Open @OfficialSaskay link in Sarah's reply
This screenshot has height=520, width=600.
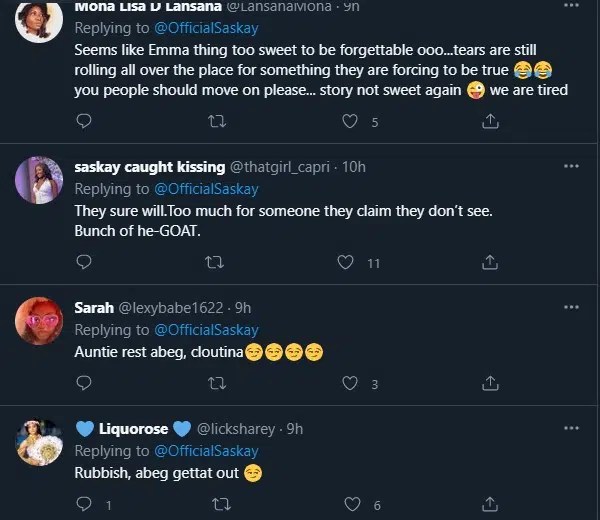205,330
